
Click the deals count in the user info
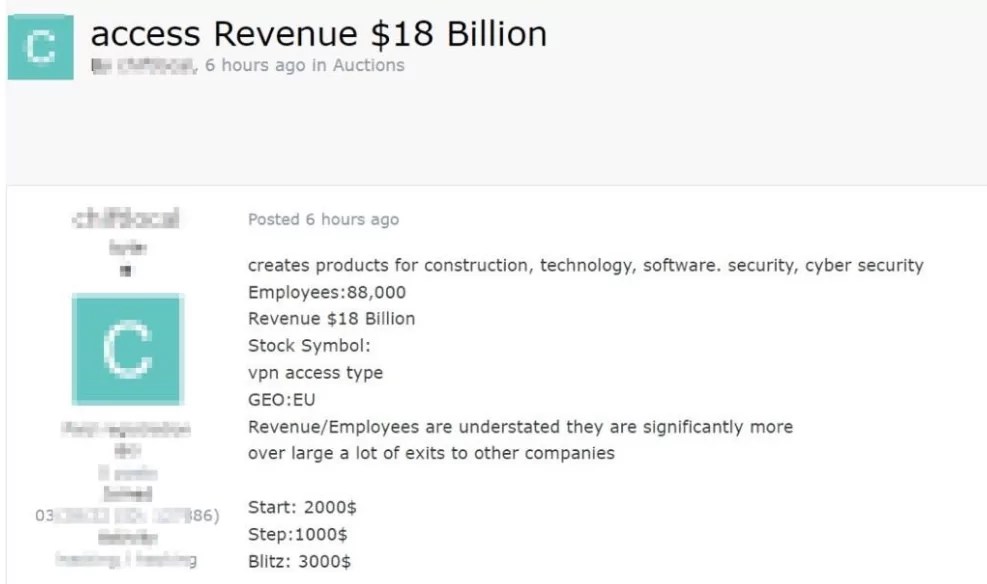tap(129, 471)
